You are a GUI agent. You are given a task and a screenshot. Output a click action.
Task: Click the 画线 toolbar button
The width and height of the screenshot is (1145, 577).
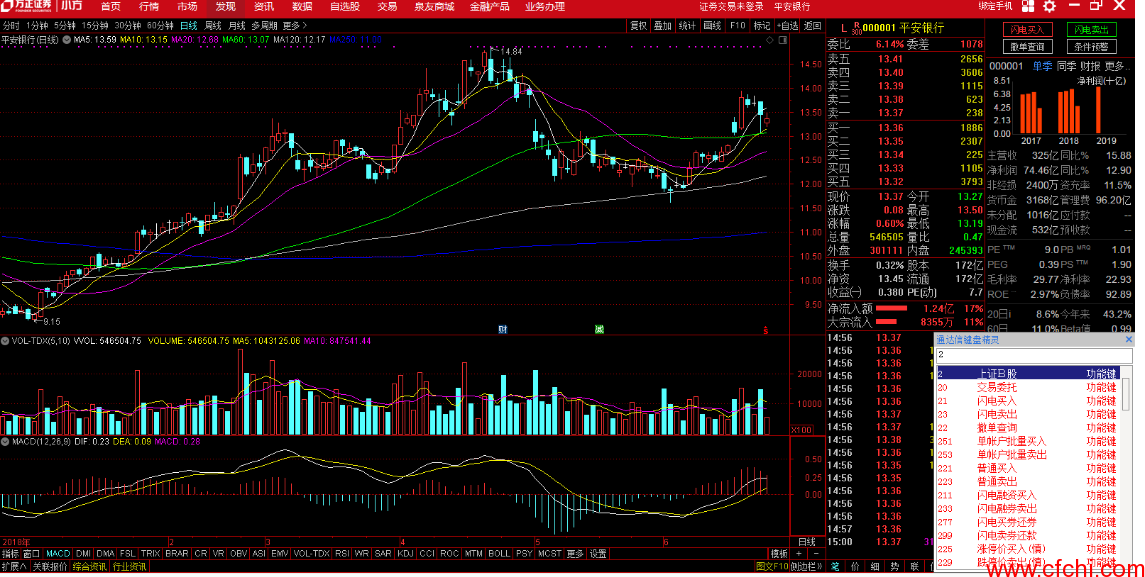click(x=712, y=26)
